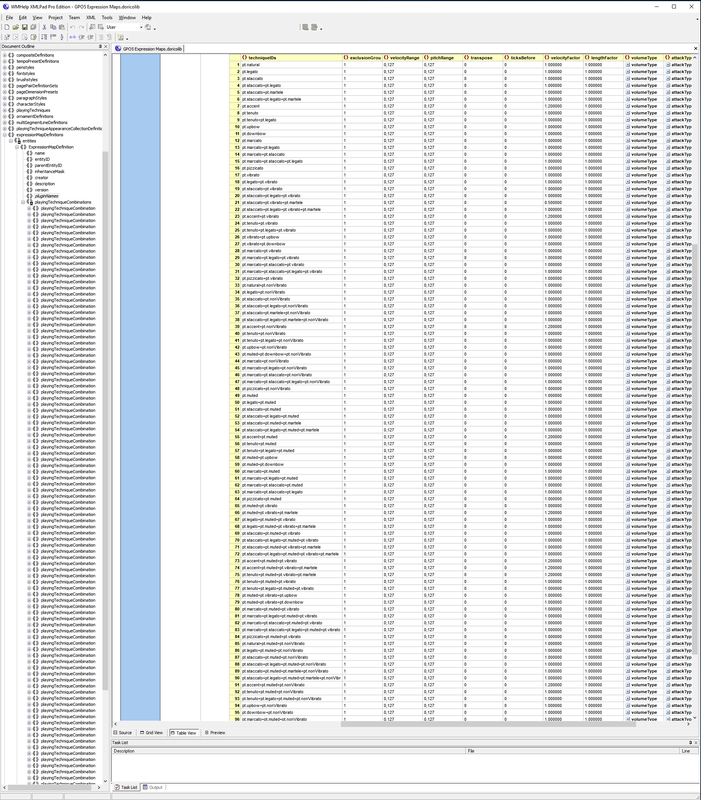Select the pluginNames tree item
701x800 pixels.
[x=46, y=196]
